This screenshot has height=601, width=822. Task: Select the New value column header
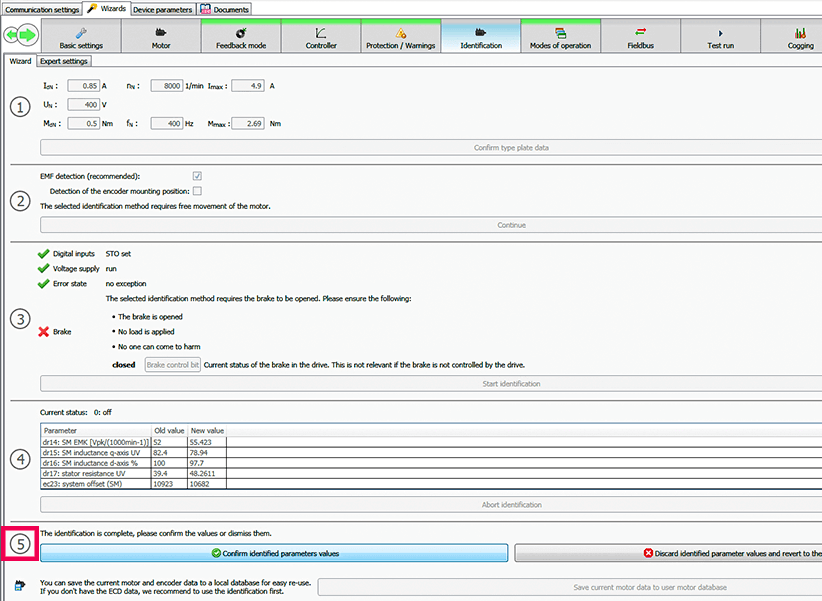[x=207, y=431]
